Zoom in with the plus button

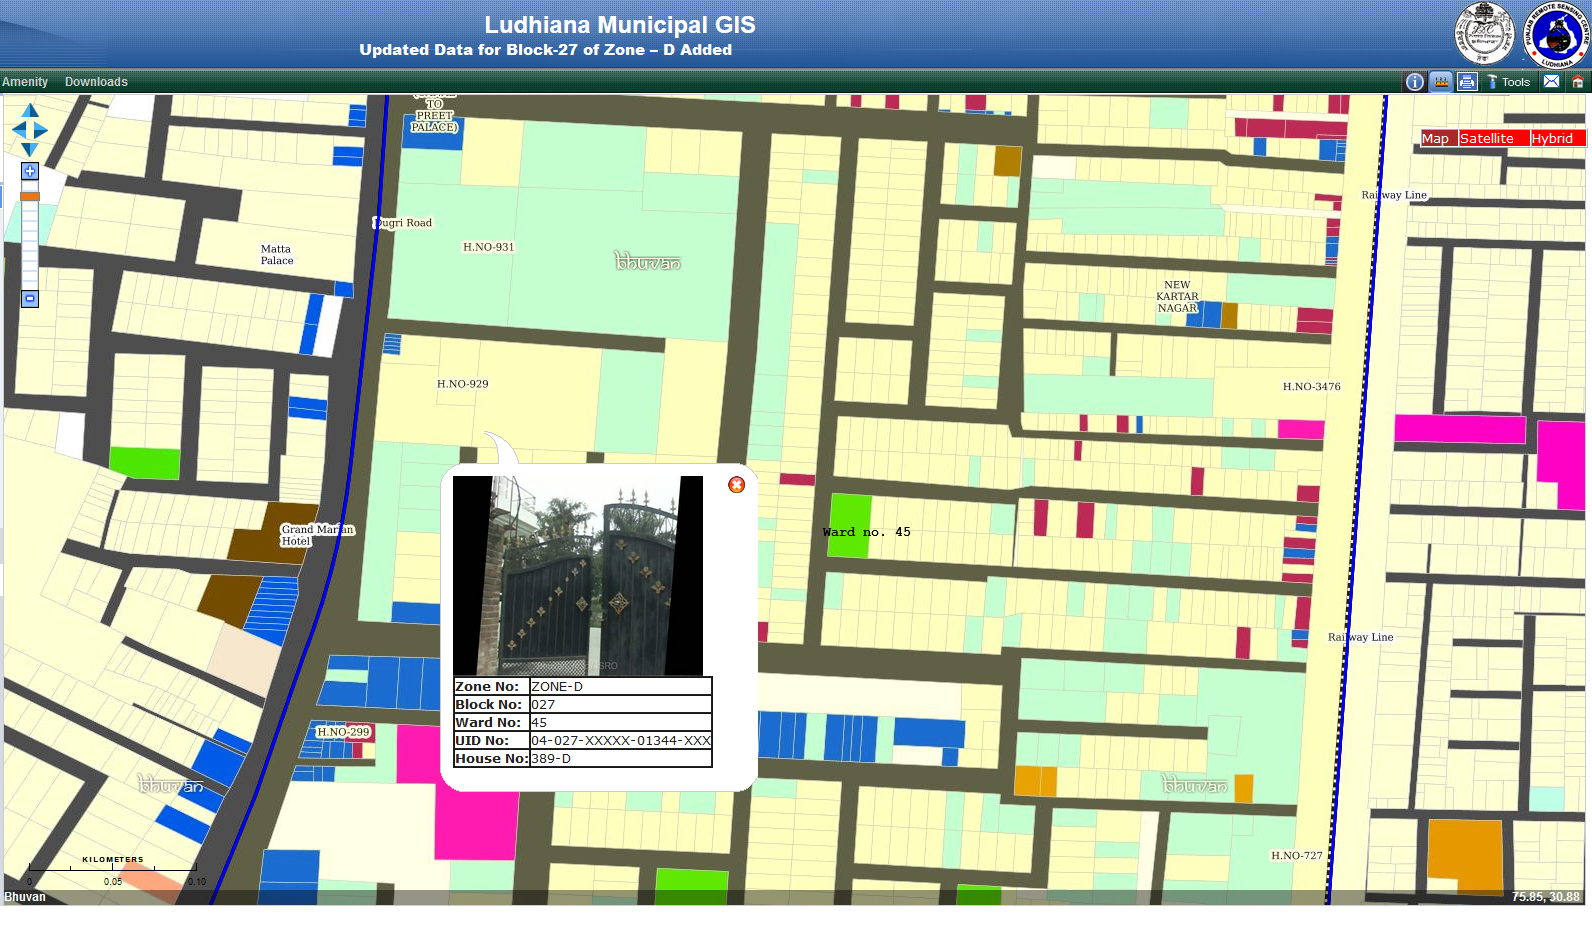[30, 171]
